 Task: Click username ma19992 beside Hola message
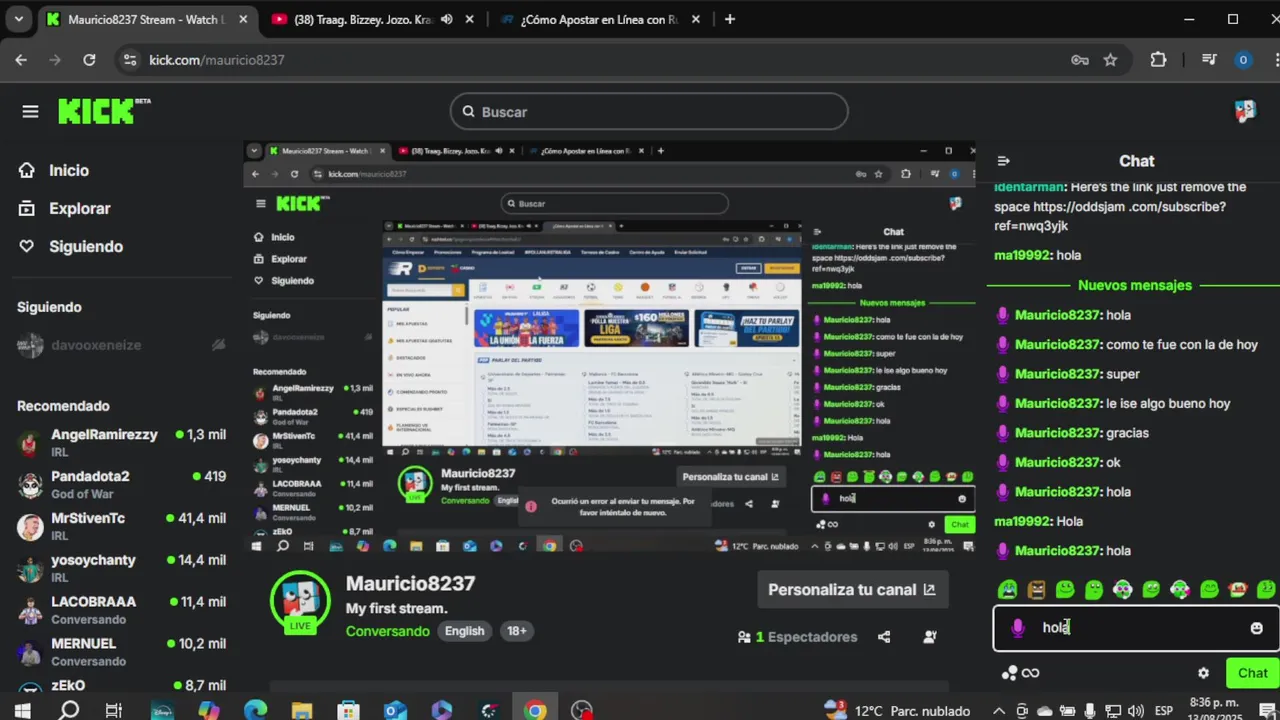[1023, 521]
